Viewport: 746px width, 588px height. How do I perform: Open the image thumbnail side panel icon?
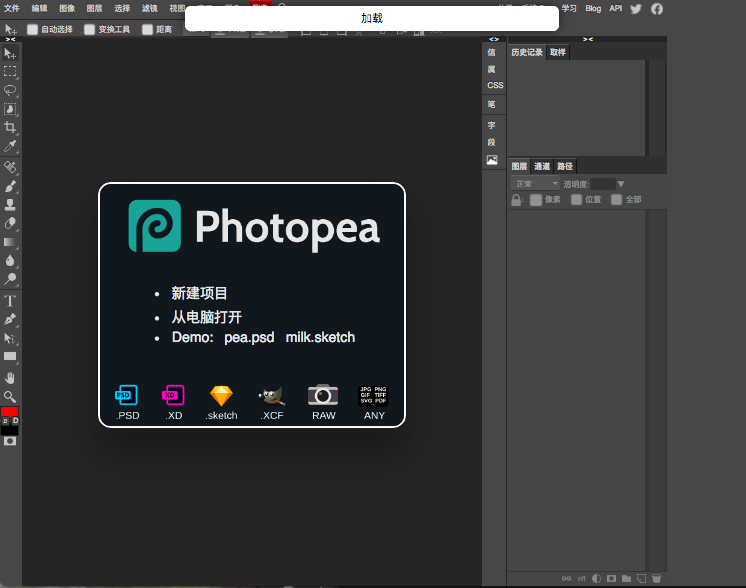point(492,160)
